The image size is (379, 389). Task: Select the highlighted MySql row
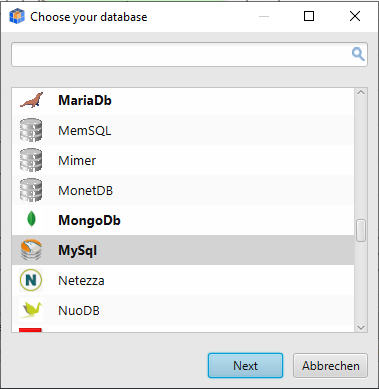pyautogui.click(x=183, y=250)
